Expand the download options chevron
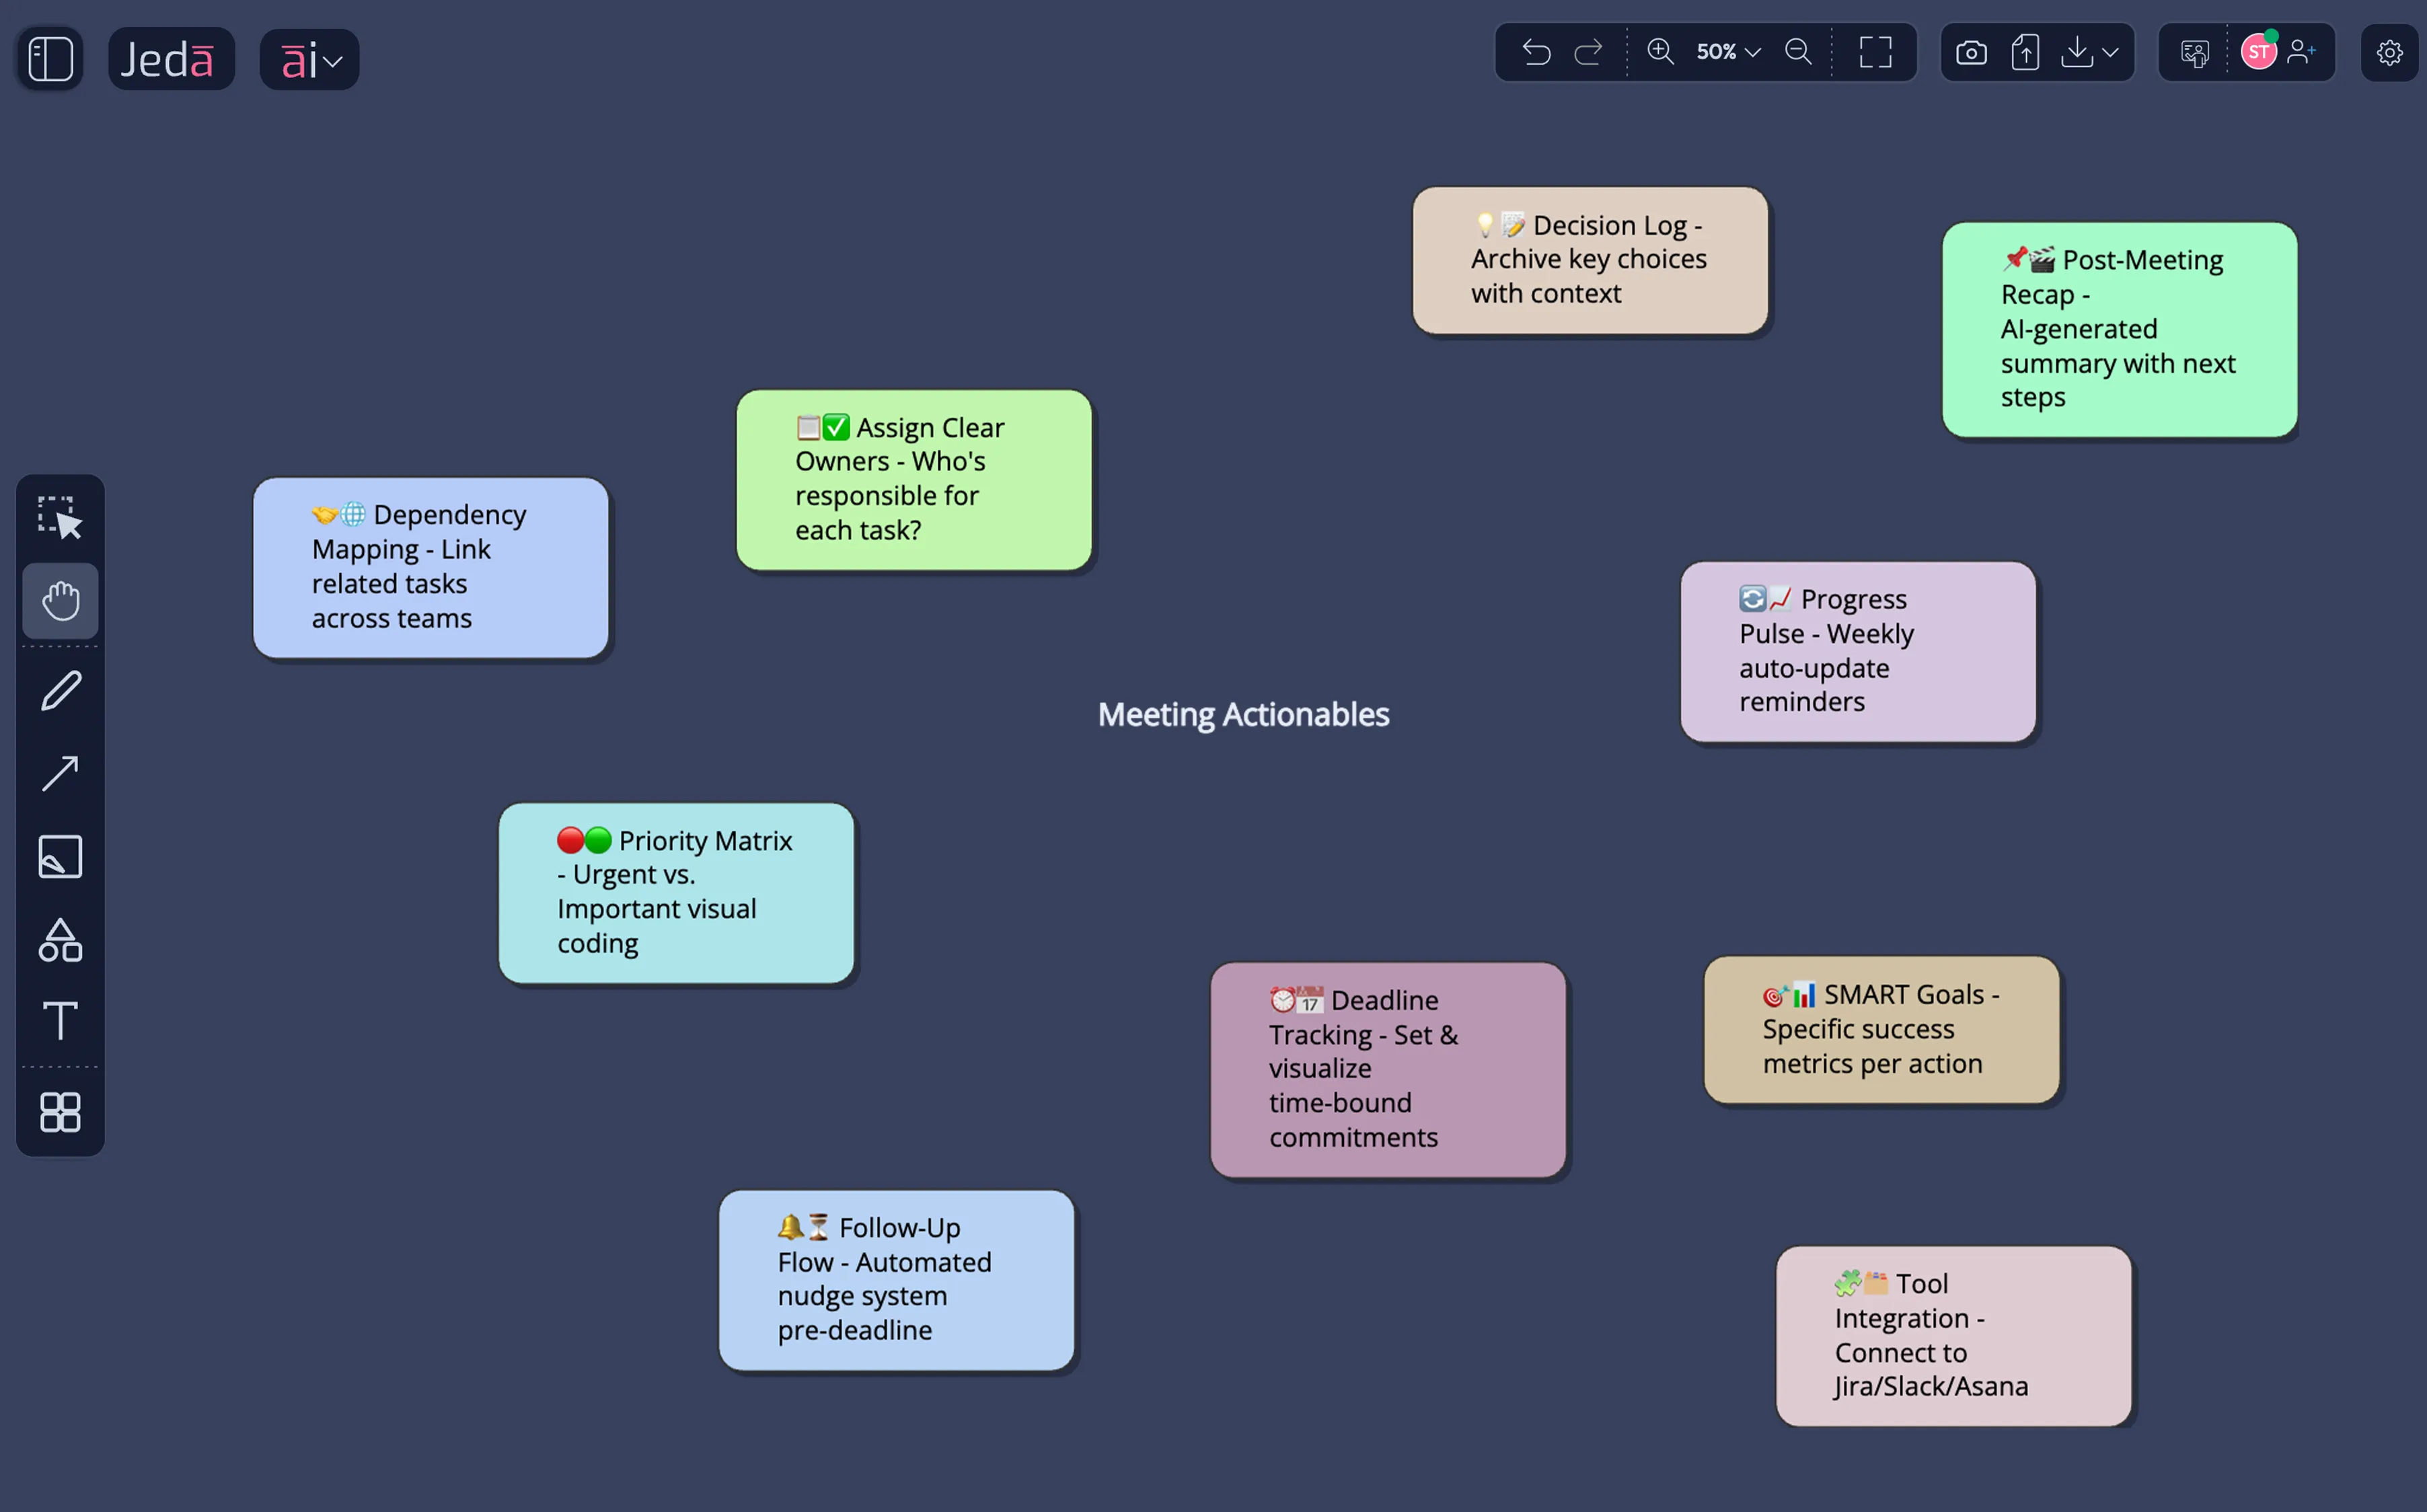The height and width of the screenshot is (1512, 2427). click(x=2110, y=52)
